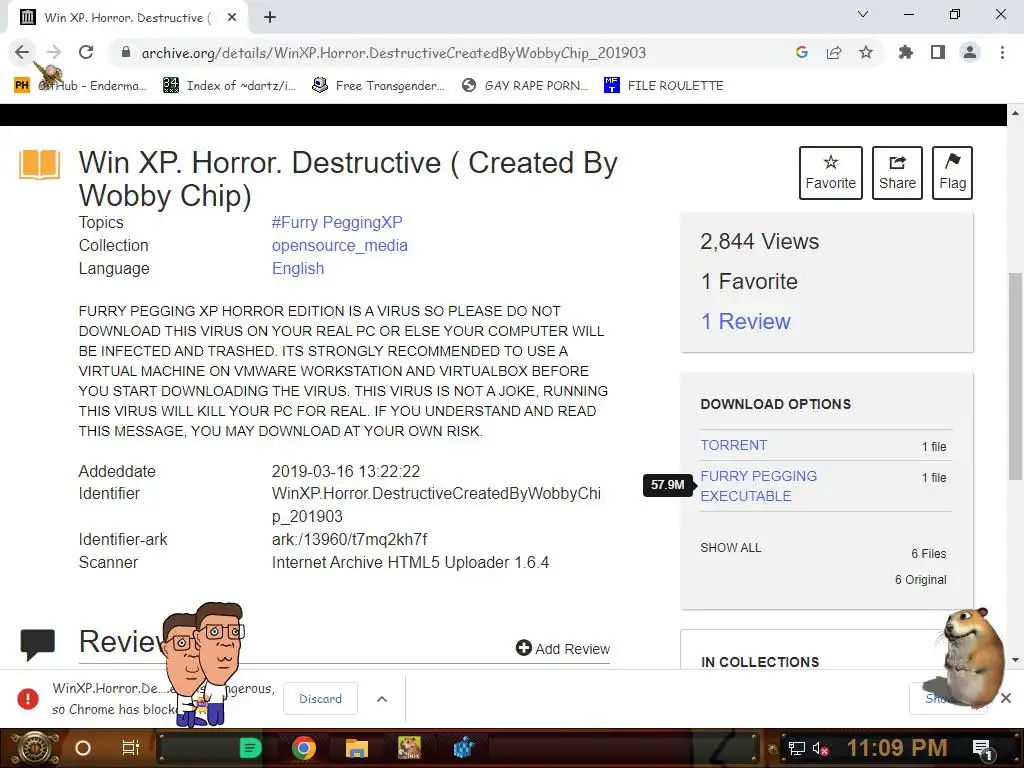This screenshot has height=768, width=1024.
Task: Open the #Furry PeggingXP topic link
Action: (x=337, y=222)
